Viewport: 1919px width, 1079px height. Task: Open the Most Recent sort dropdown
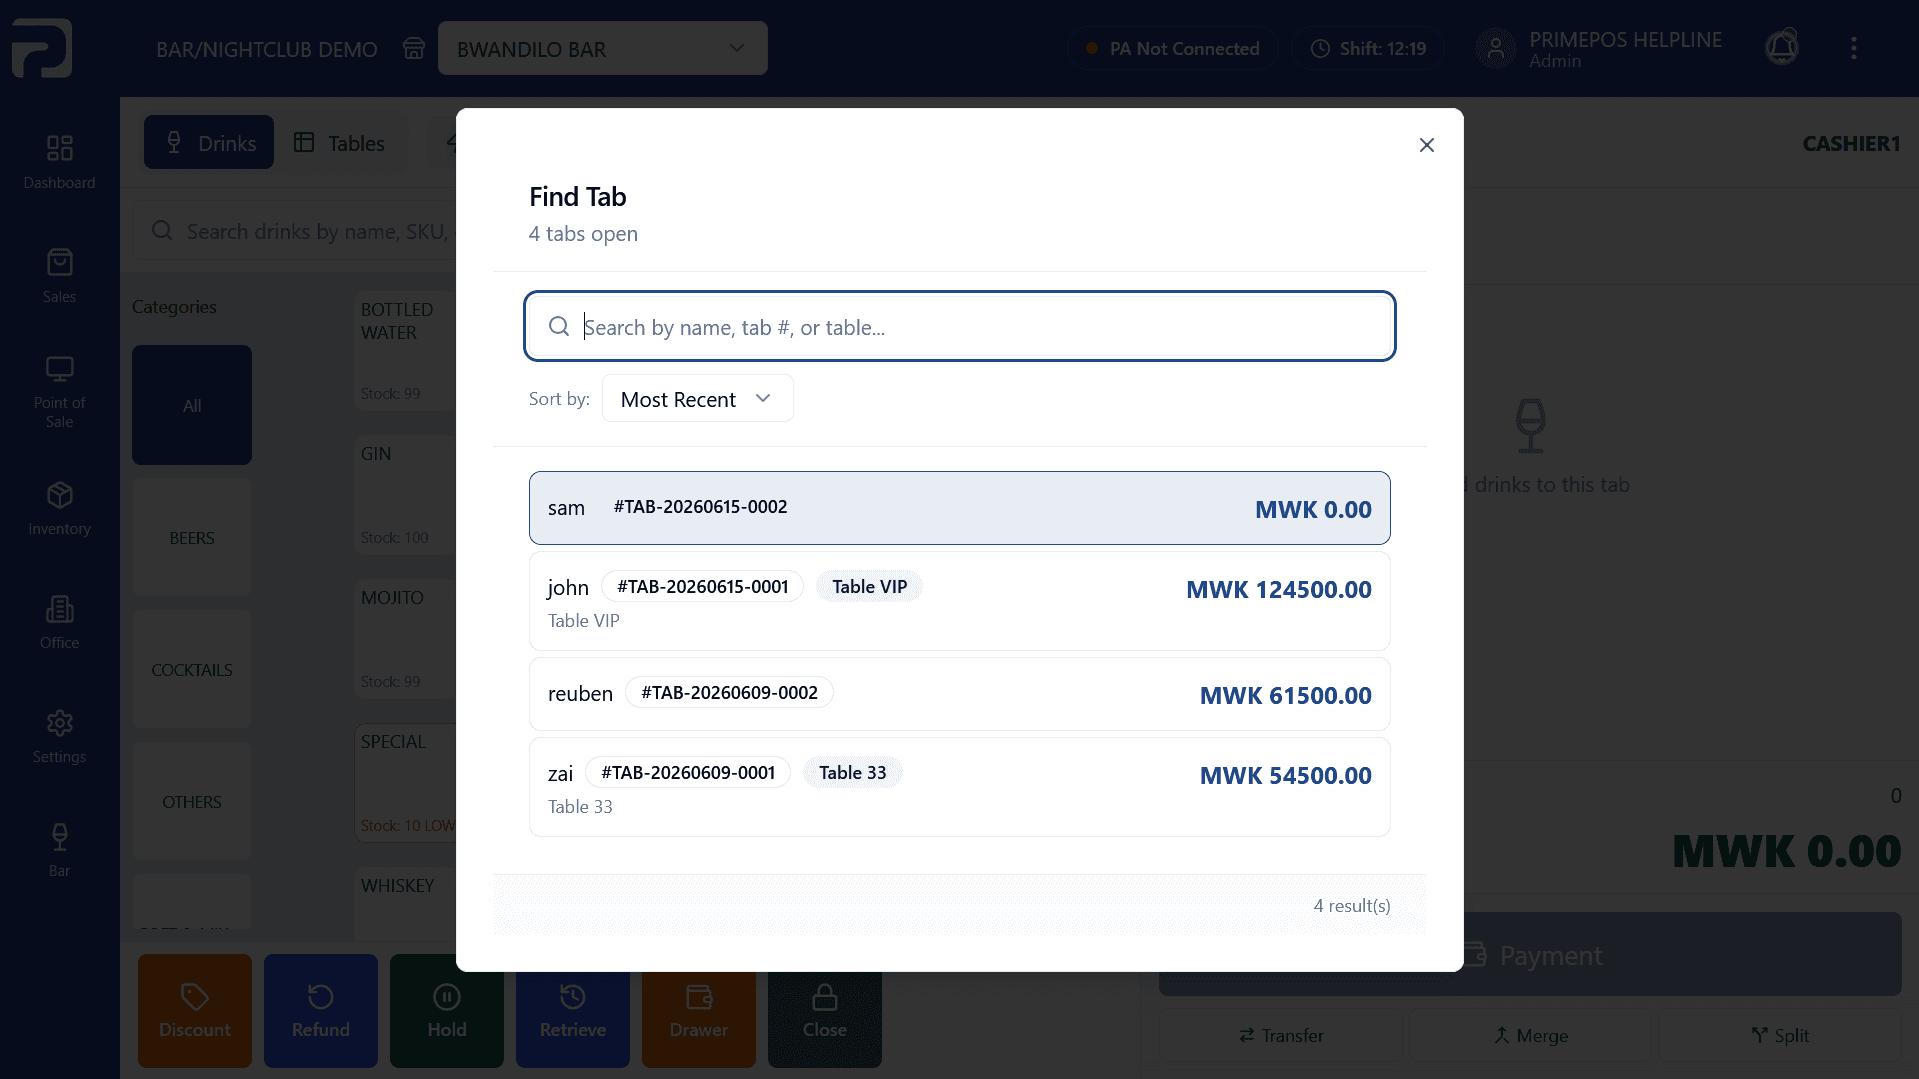click(x=697, y=398)
